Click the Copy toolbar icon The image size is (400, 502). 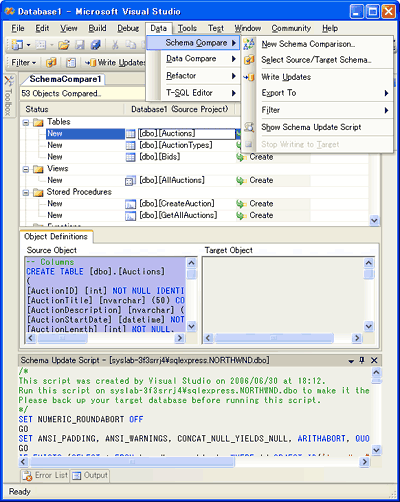click(x=131, y=45)
